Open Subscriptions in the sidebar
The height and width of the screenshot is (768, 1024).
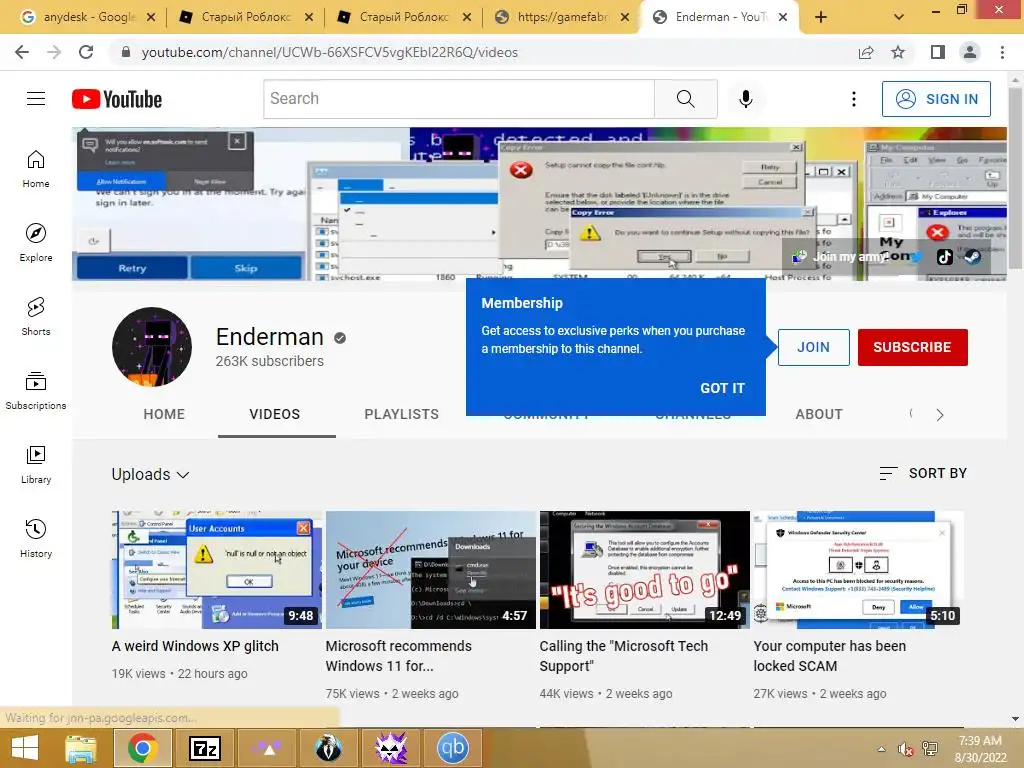point(36,391)
